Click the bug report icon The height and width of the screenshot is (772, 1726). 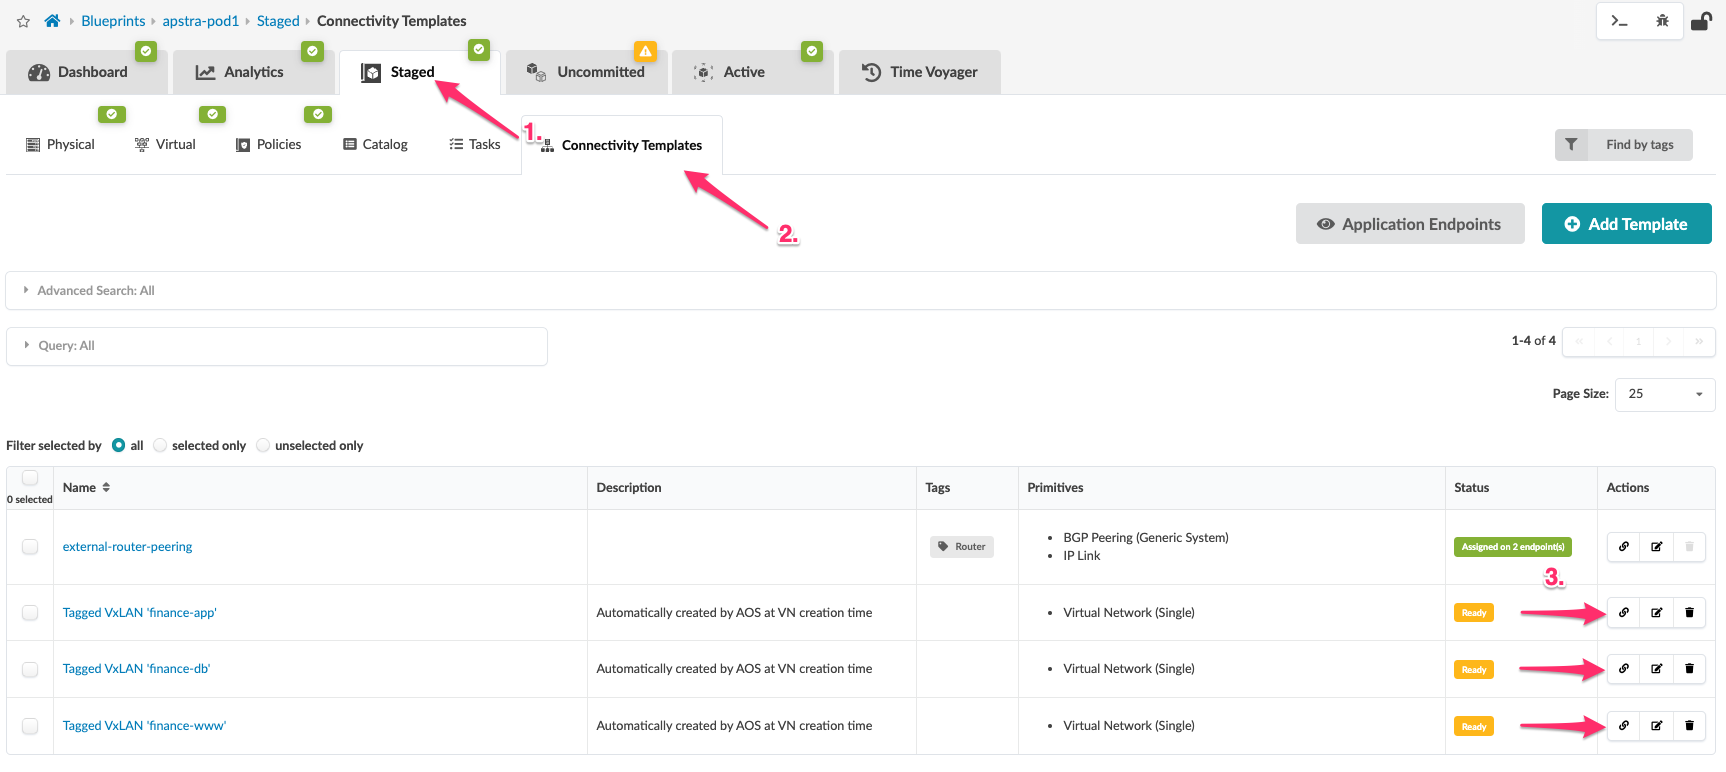click(x=1662, y=21)
